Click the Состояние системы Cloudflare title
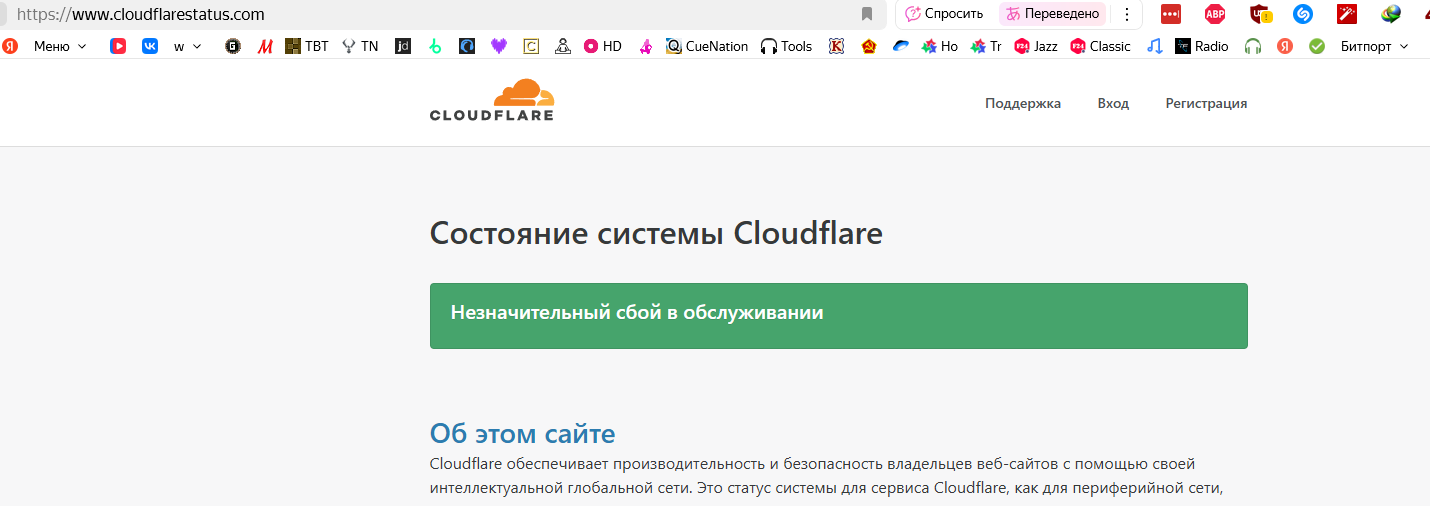 (x=656, y=233)
